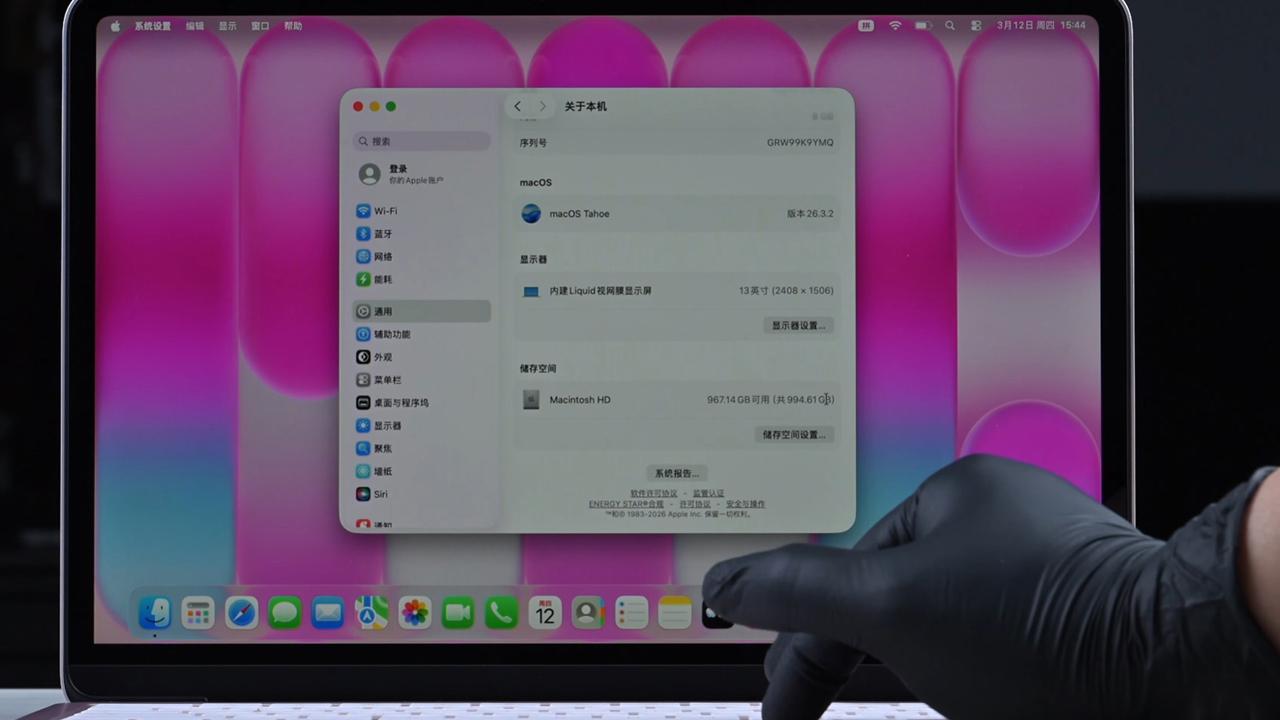The width and height of the screenshot is (1280, 720).
Task: Open 能耗 settings in sidebar
Action: pyautogui.click(x=422, y=280)
